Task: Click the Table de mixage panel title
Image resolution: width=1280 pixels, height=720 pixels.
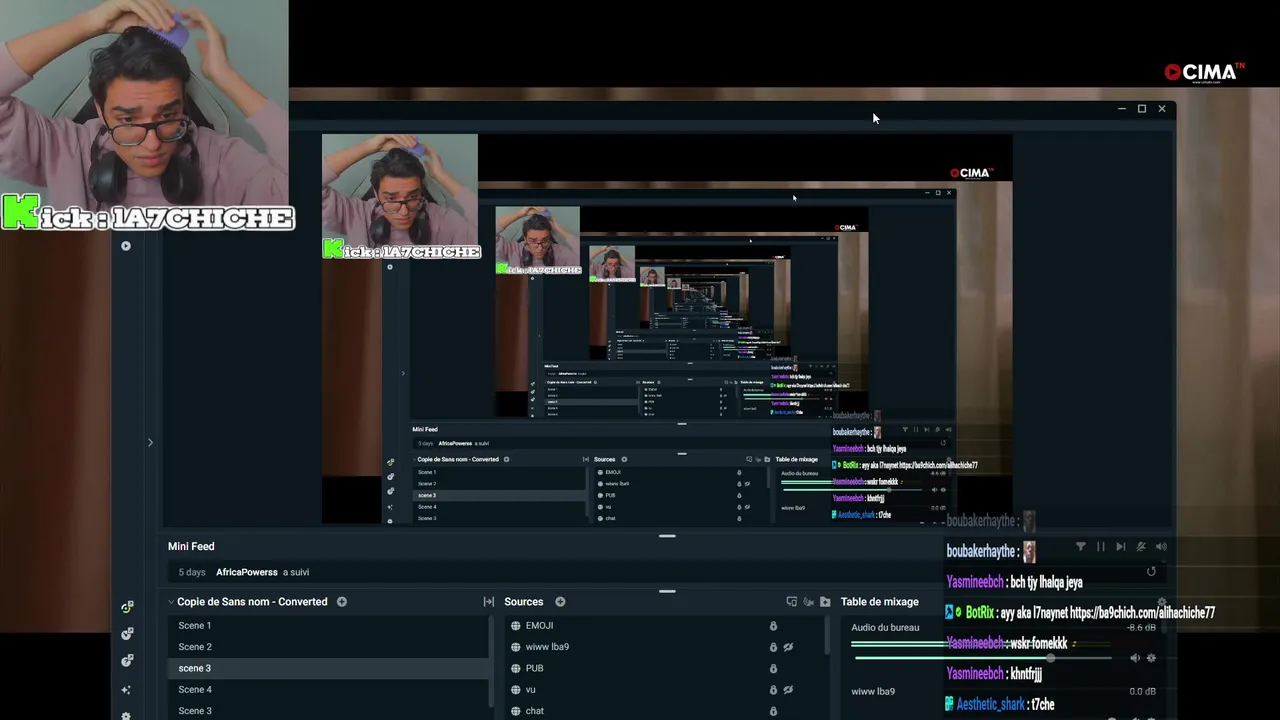Action: [880, 602]
